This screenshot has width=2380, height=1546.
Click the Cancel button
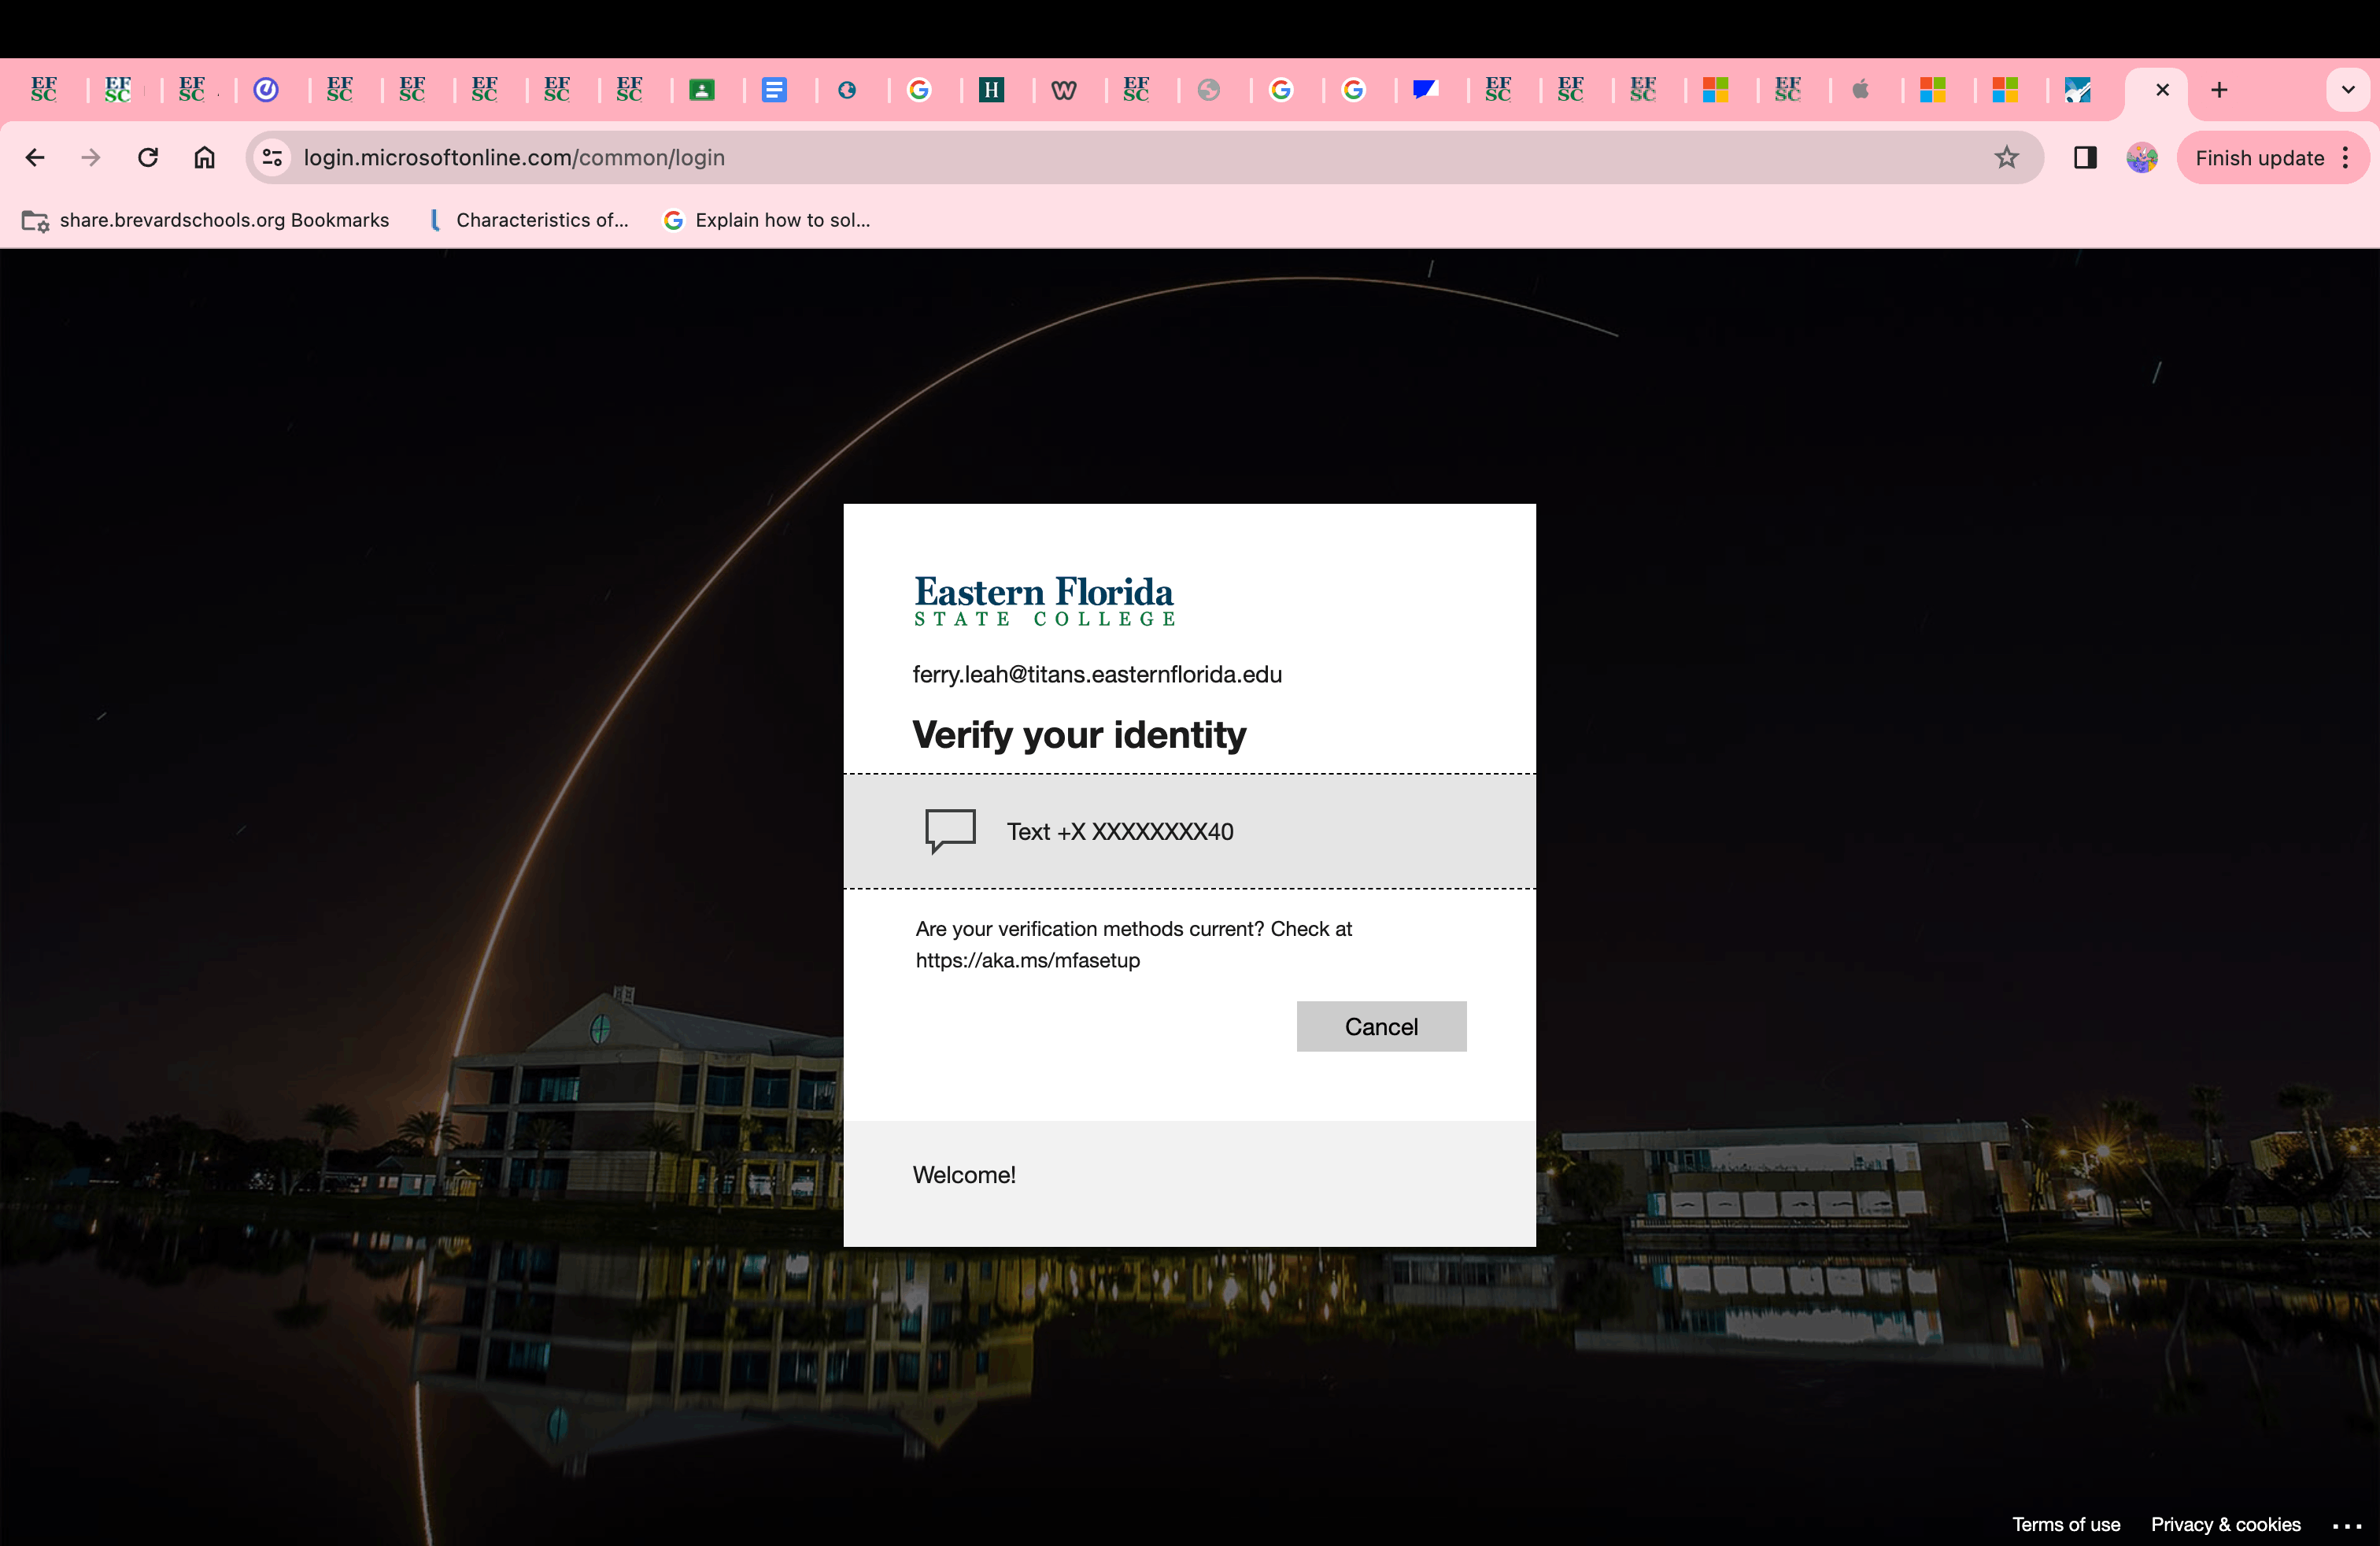1381,1026
